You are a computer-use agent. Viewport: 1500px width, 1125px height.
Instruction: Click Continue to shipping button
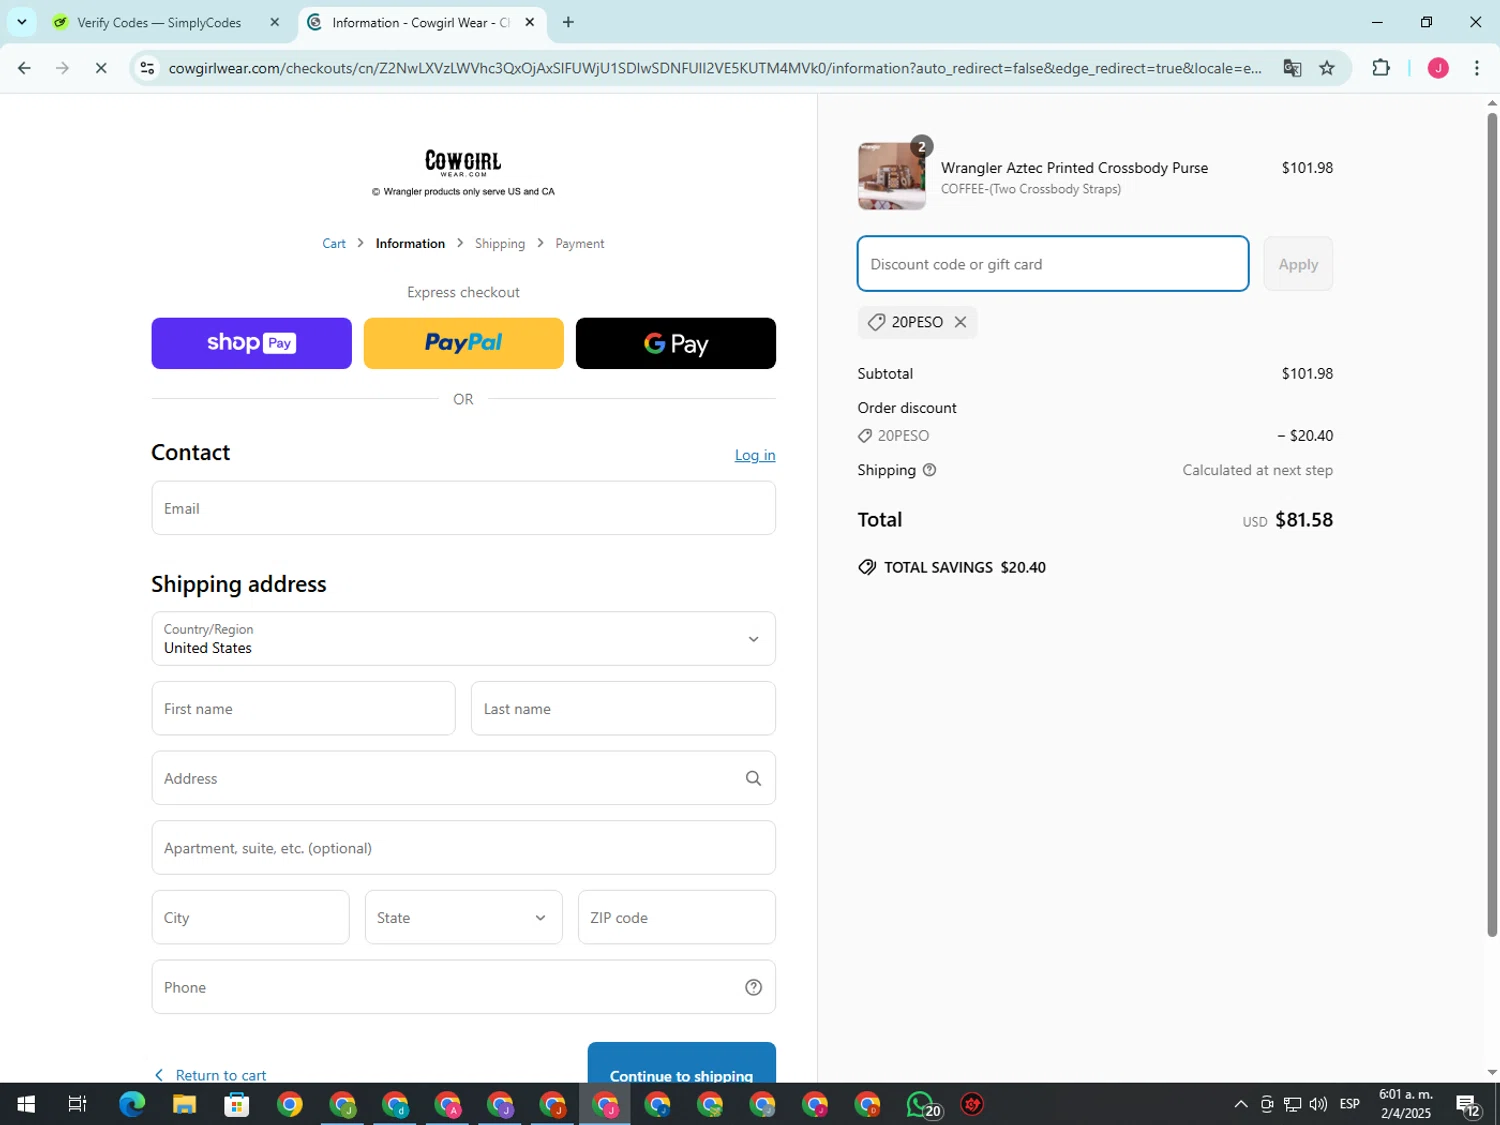click(x=681, y=1064)
